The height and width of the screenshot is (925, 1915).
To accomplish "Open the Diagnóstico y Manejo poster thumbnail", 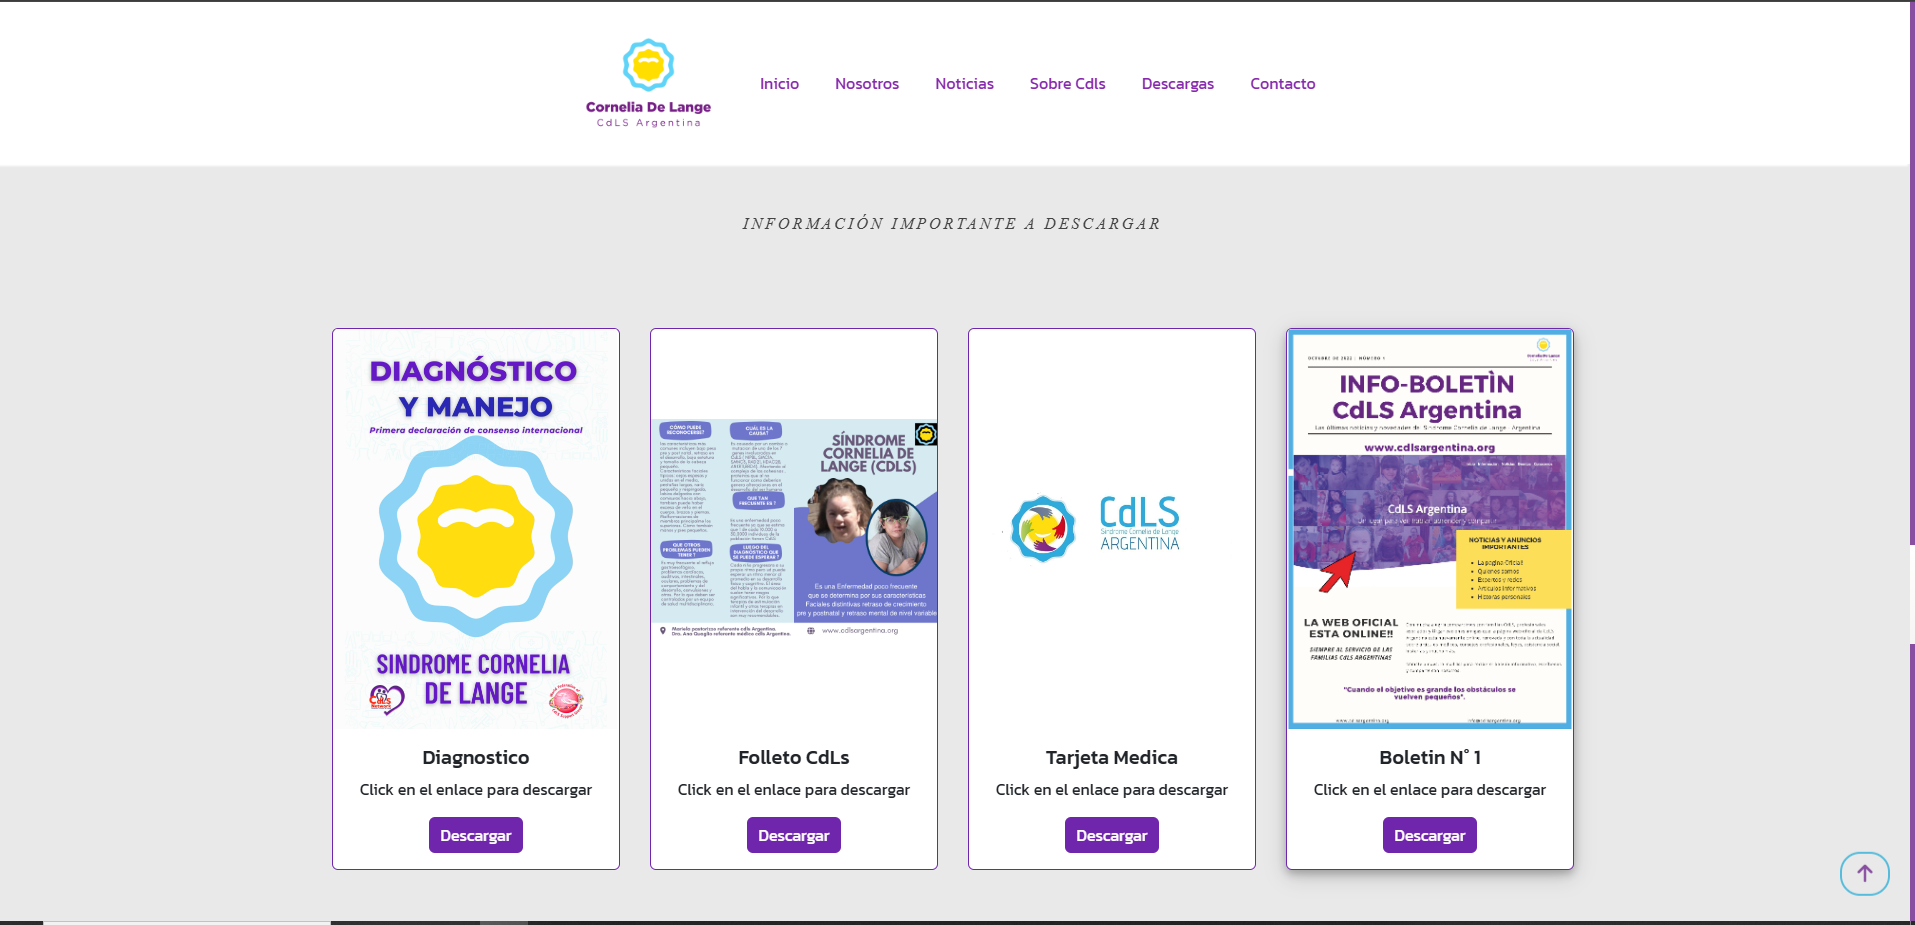I will point(475,530).
